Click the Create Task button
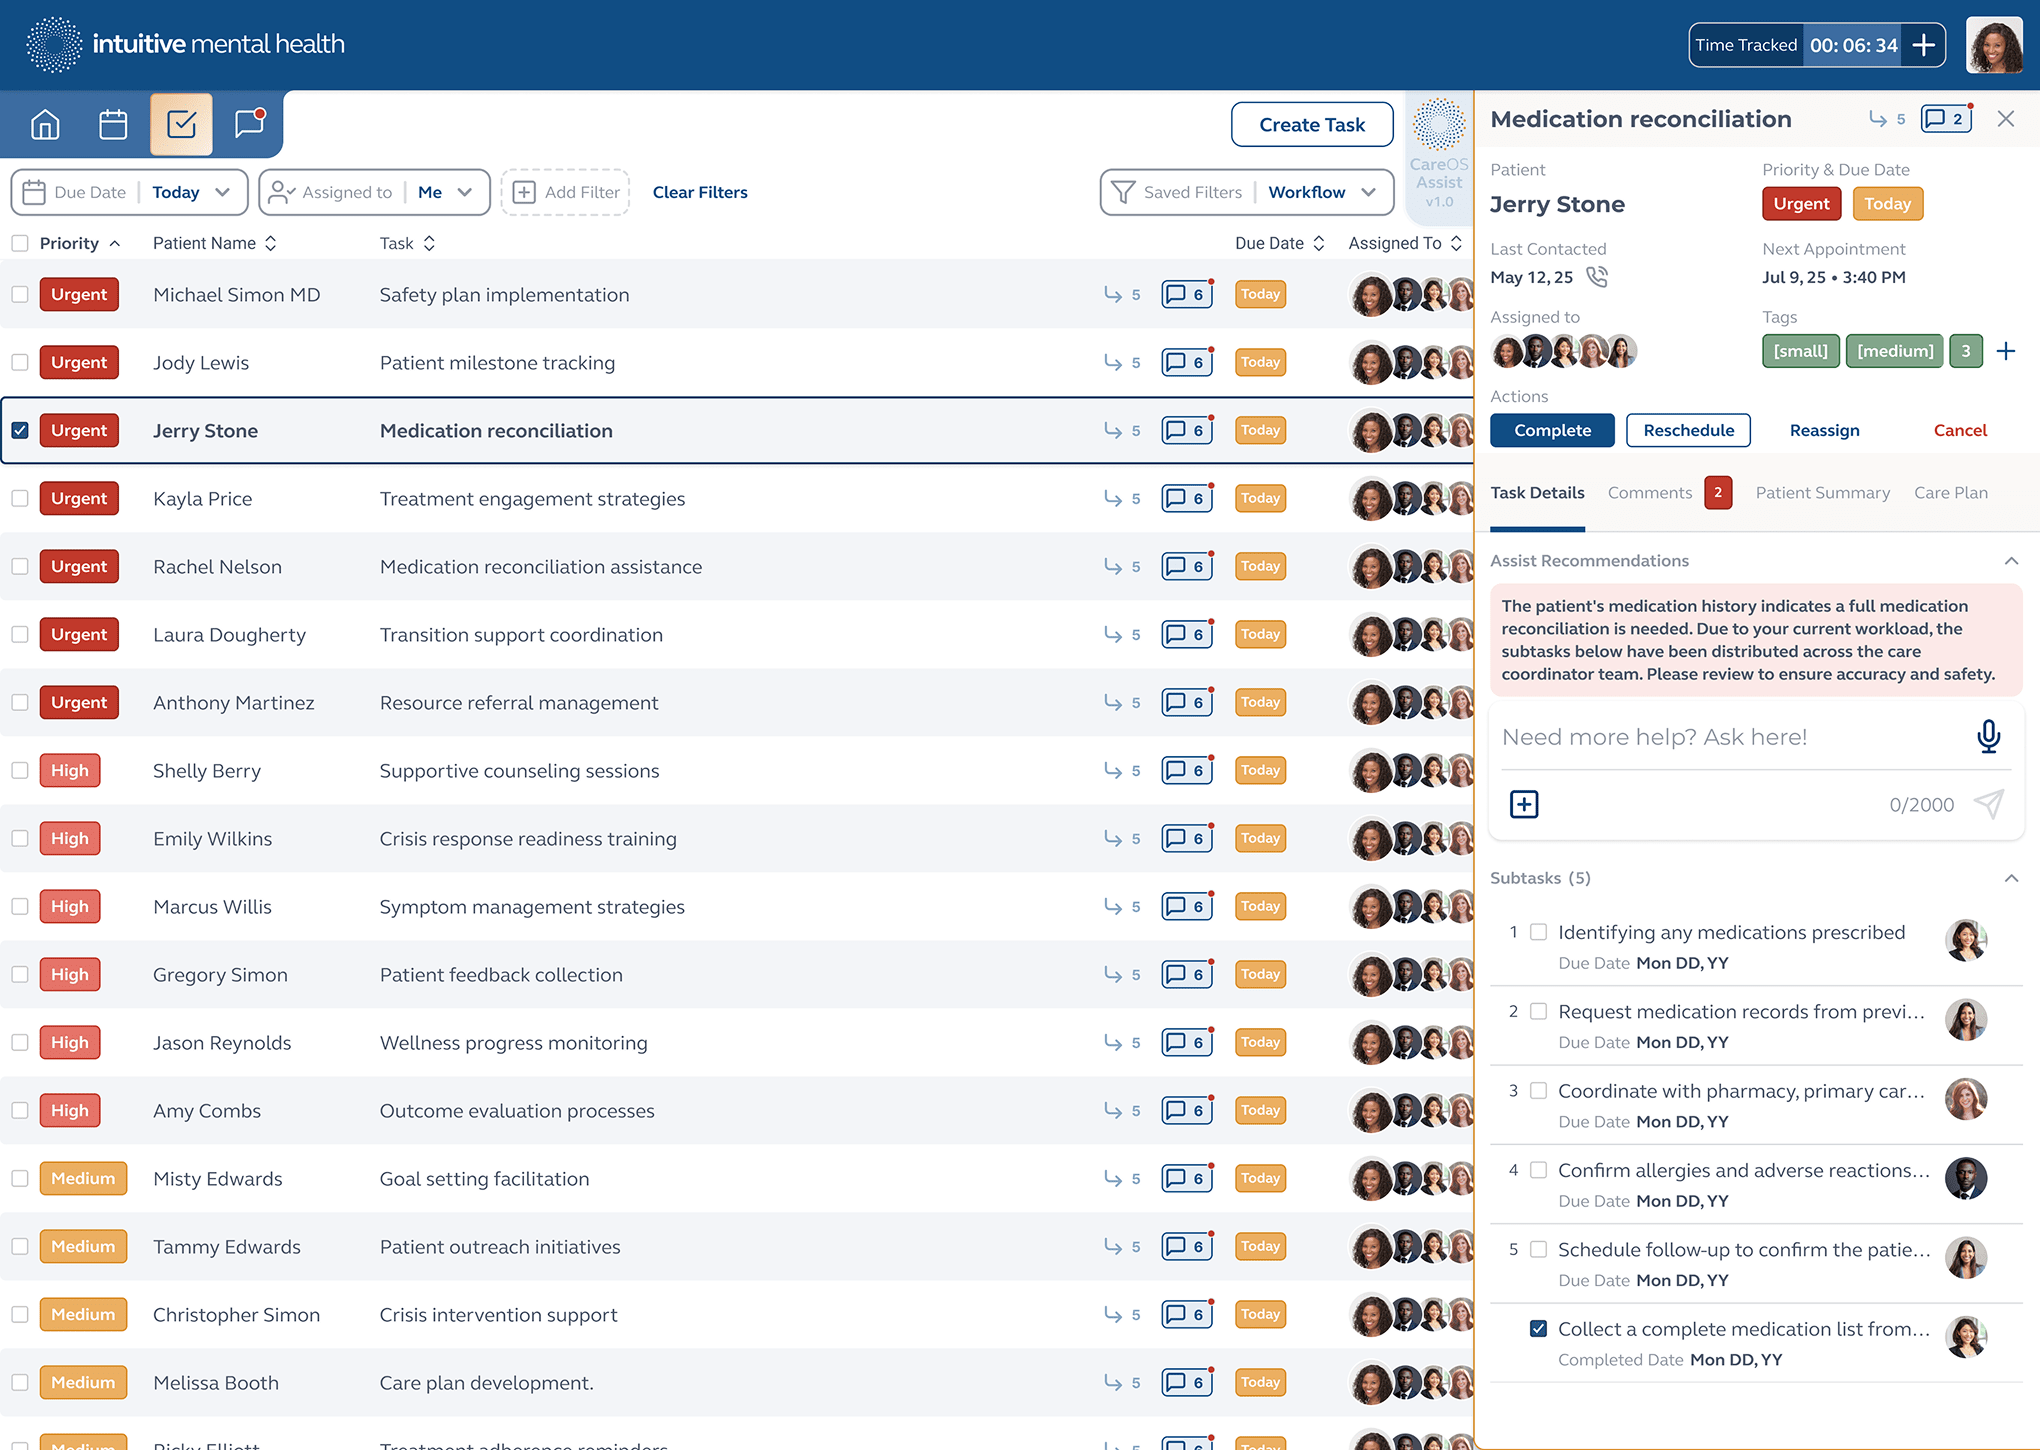 pos(1311,125)
